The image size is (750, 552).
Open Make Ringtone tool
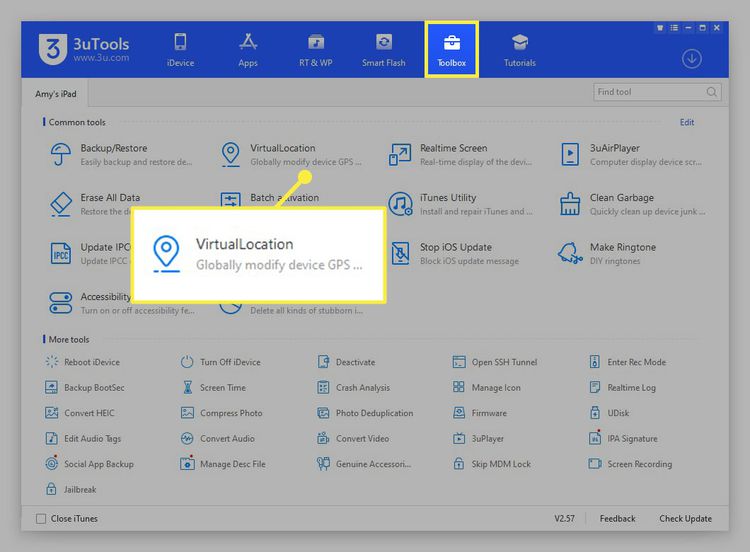pos(607,254)
